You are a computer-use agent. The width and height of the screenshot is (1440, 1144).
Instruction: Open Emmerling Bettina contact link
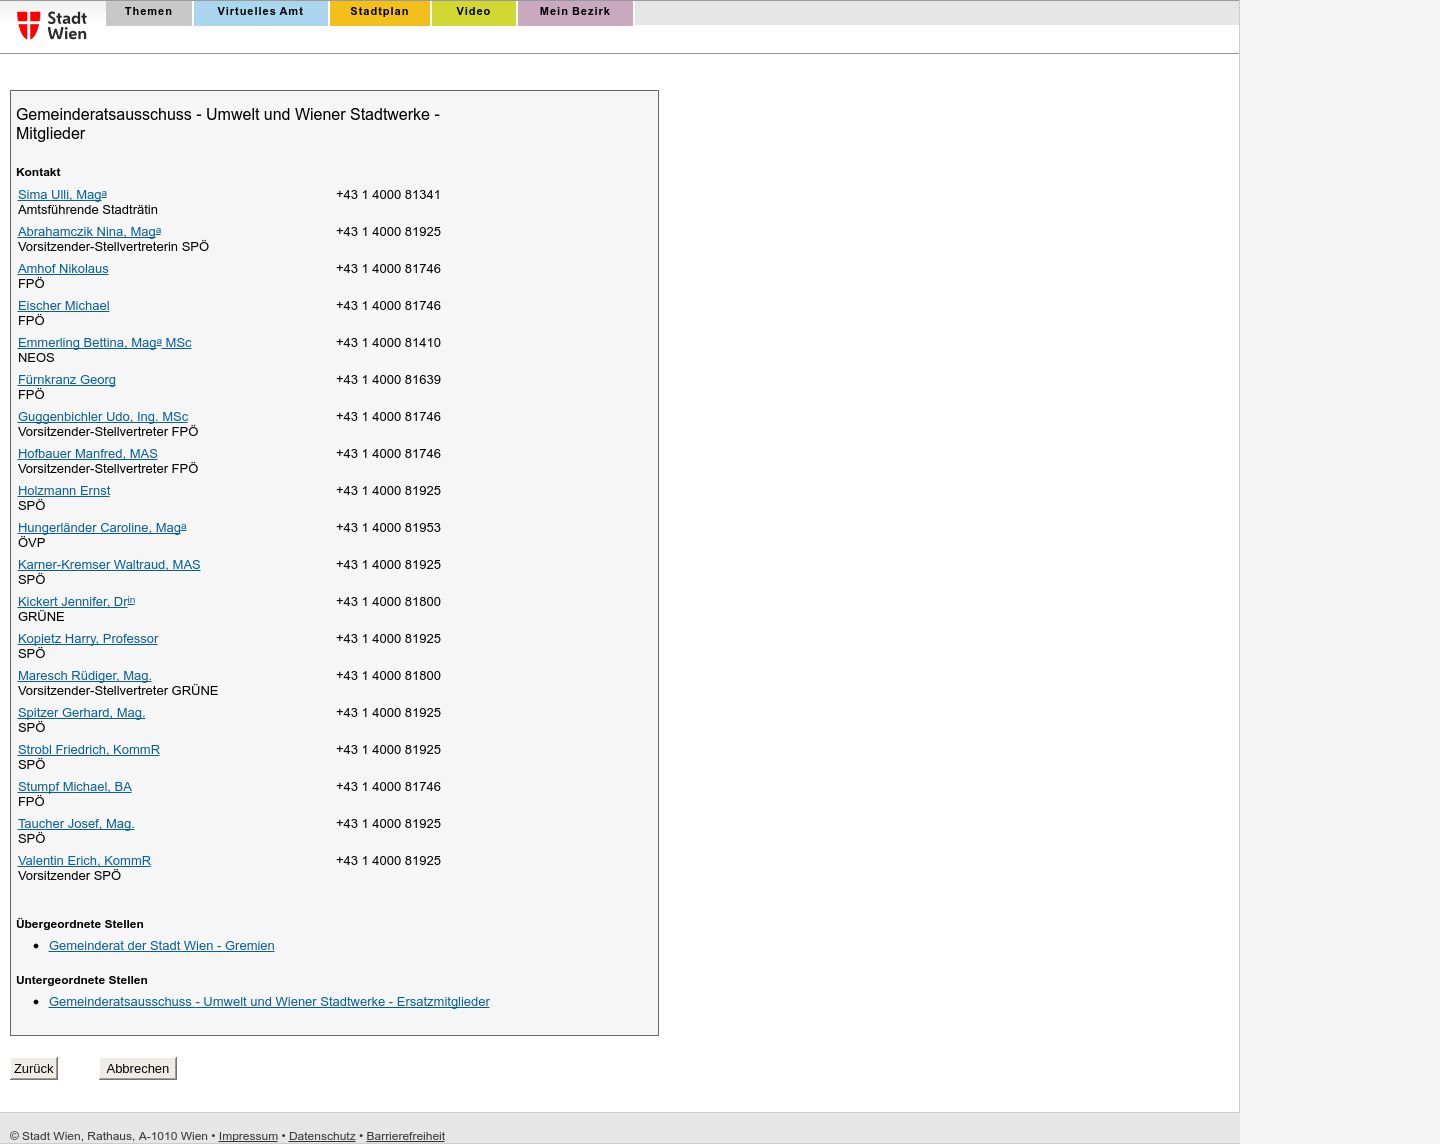click(105, 343)
